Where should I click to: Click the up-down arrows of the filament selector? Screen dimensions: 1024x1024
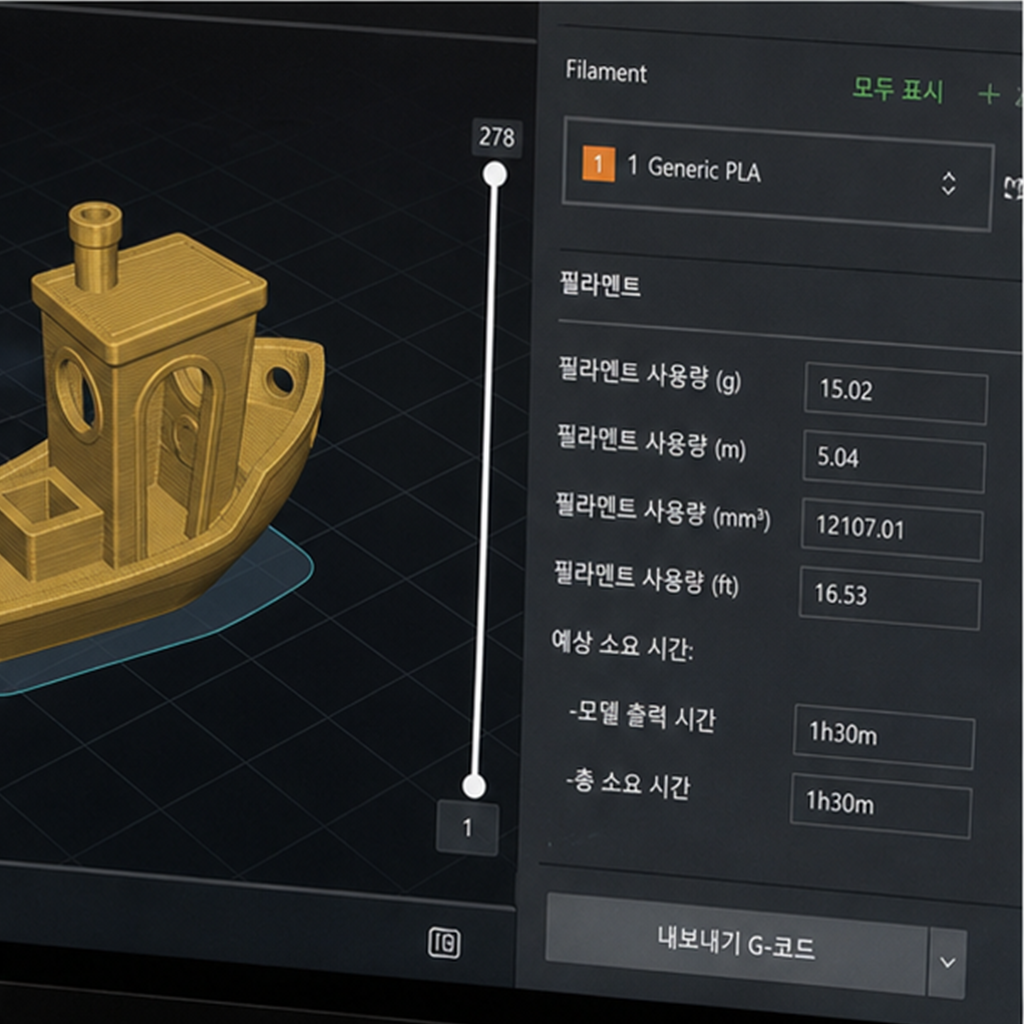click(x=948, y=184)
